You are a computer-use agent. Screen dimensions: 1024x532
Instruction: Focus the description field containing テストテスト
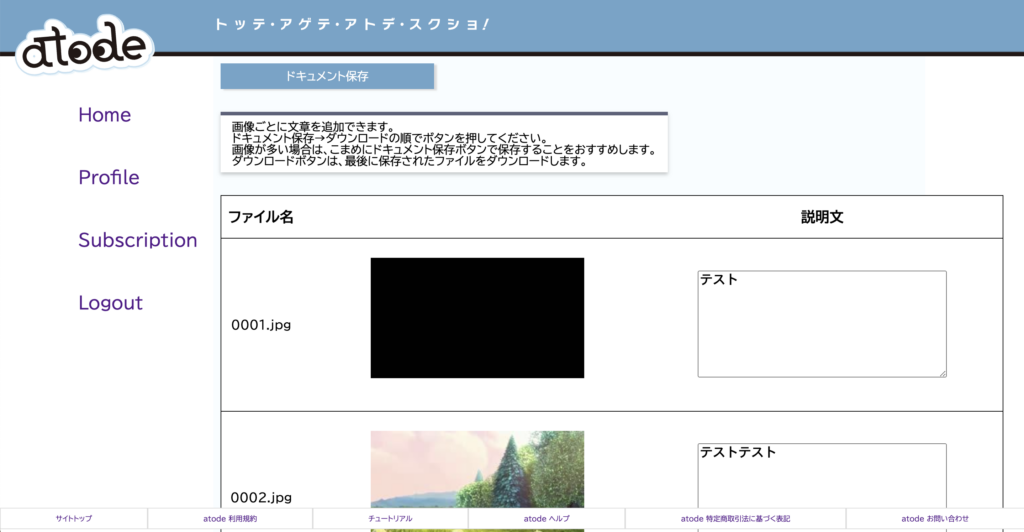click(x=822, y=475)
